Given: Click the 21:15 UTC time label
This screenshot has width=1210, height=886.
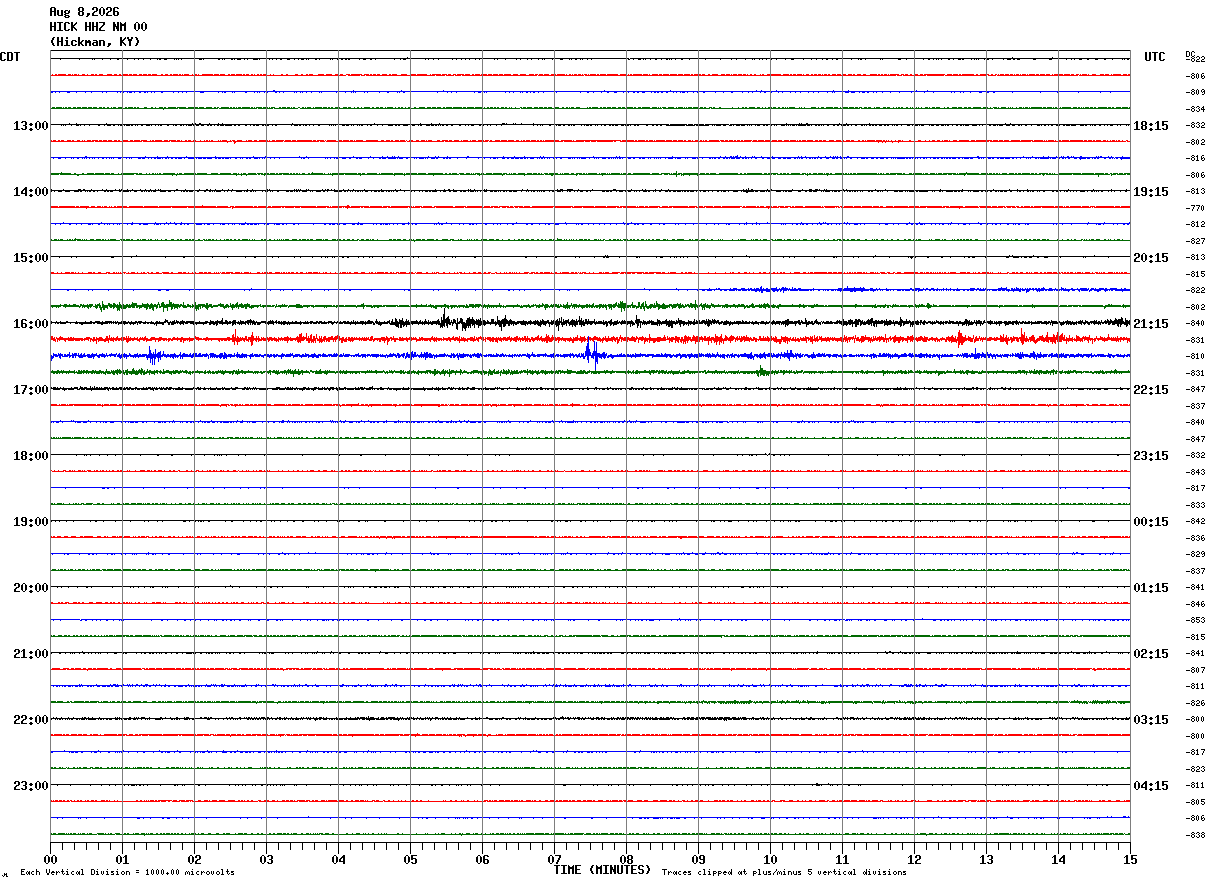Looking at the screenshot, I should click(x=1151, y=324).
